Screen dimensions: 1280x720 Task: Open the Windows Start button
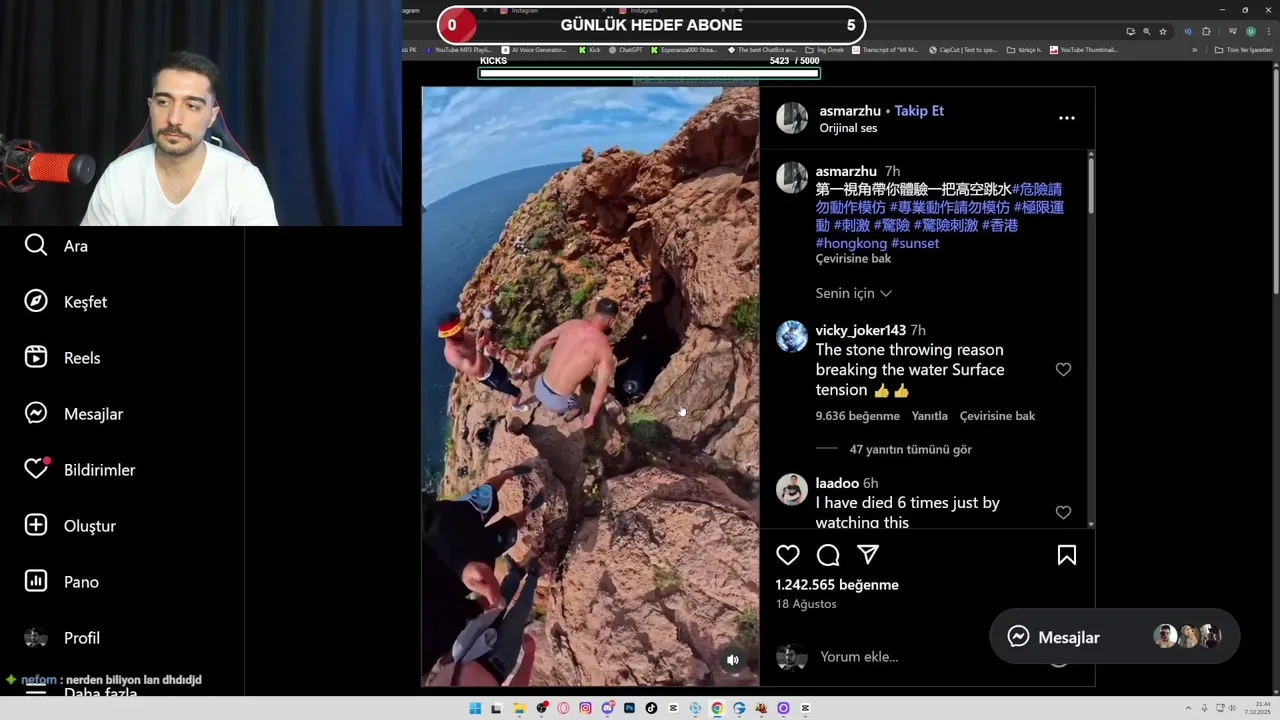pos(475,708)
